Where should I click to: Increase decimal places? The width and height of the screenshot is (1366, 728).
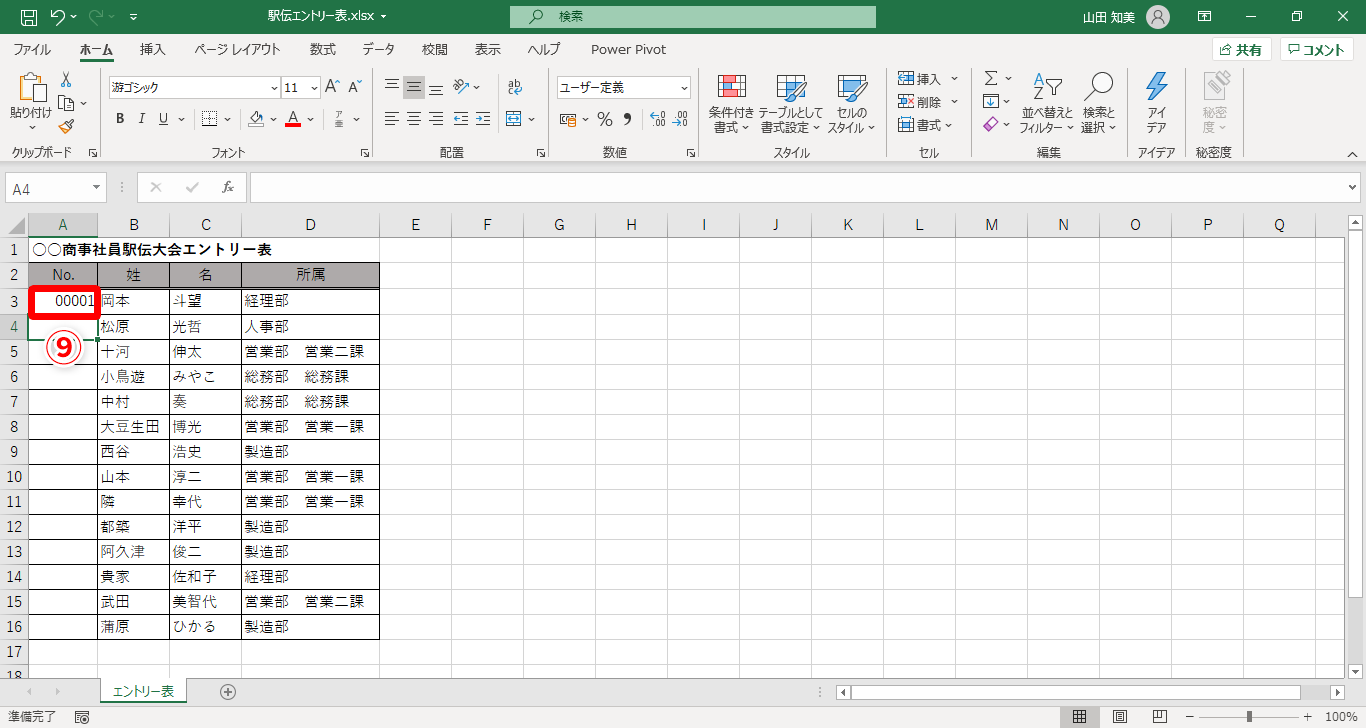(657, 119)
